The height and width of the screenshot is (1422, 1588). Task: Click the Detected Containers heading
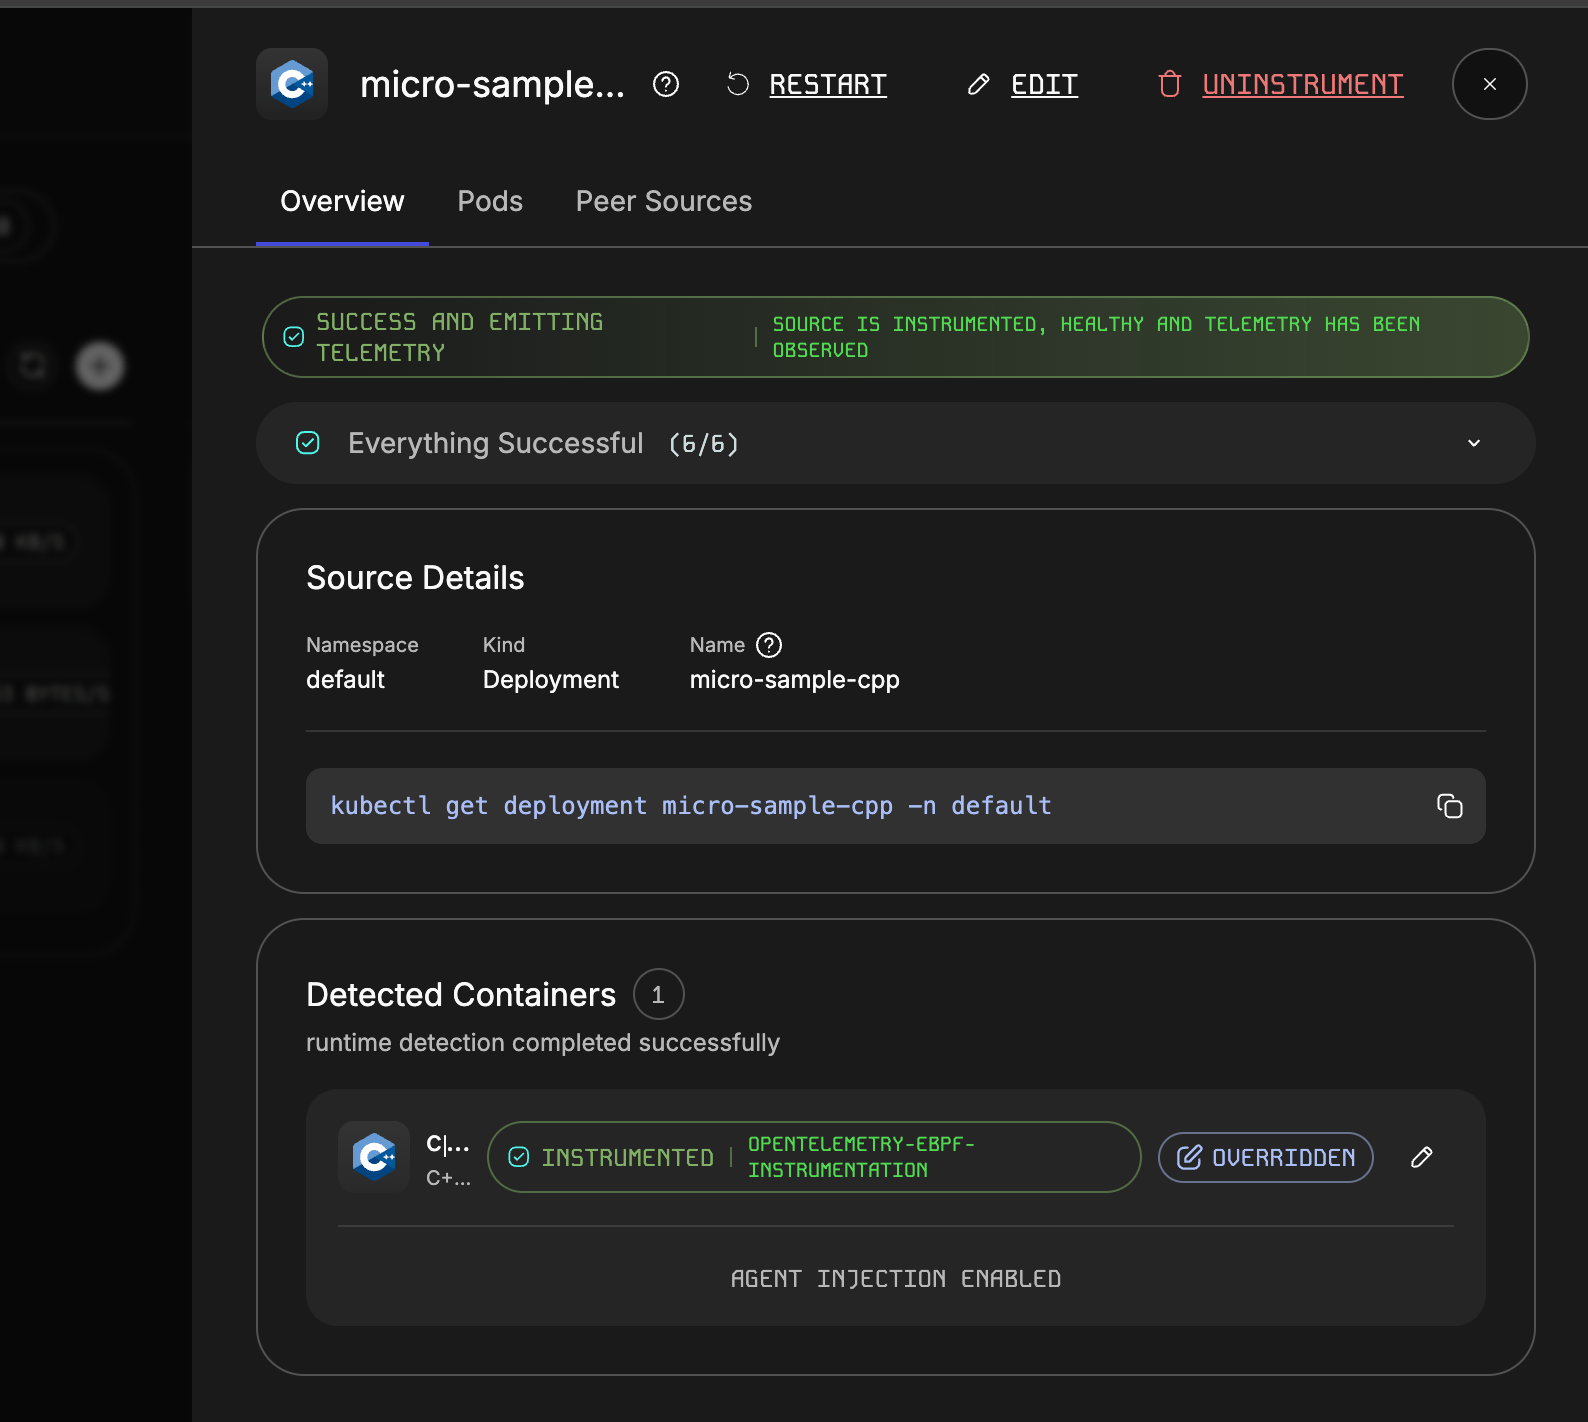pos(461,995)
